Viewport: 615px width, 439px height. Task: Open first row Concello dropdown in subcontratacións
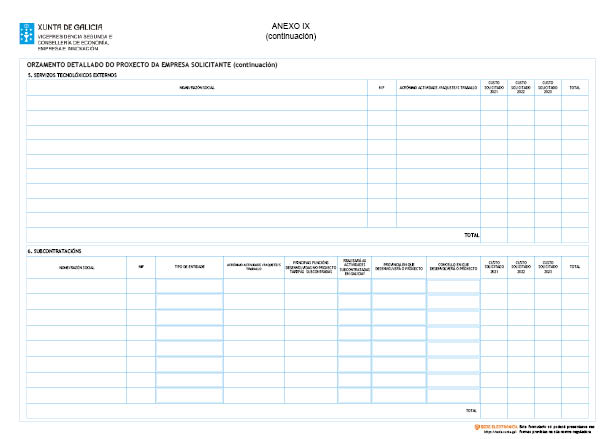click(x=453, y=286)
